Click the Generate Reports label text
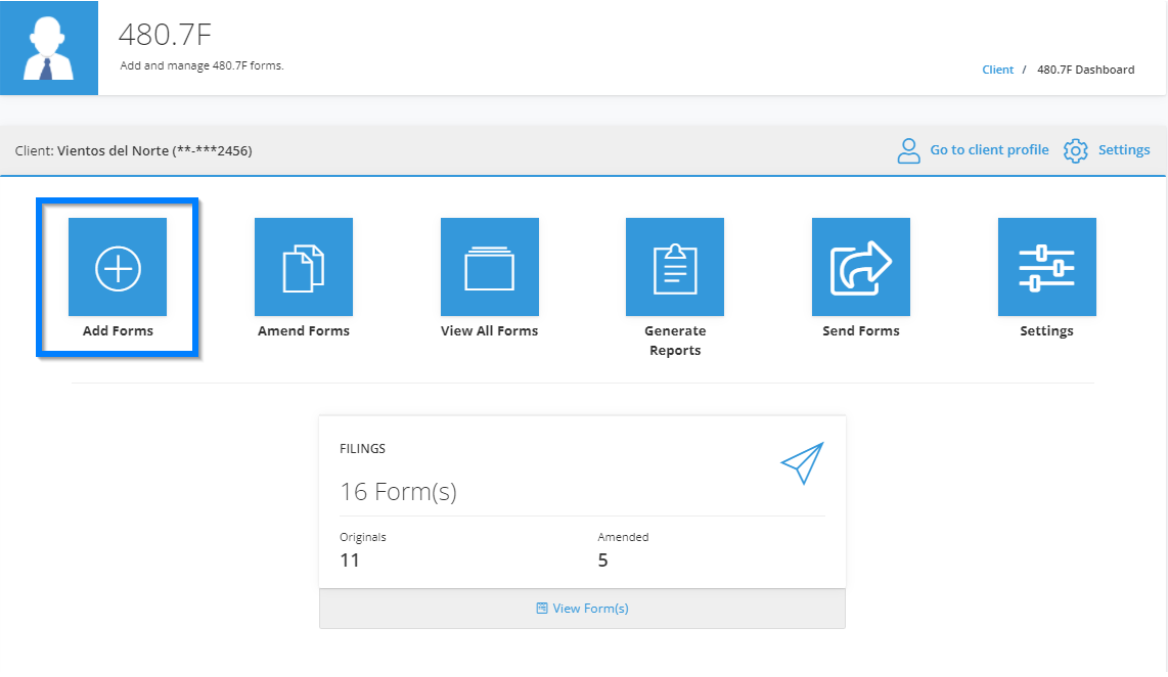Screen dimensions: 1168x677 [x=675, y=340]
